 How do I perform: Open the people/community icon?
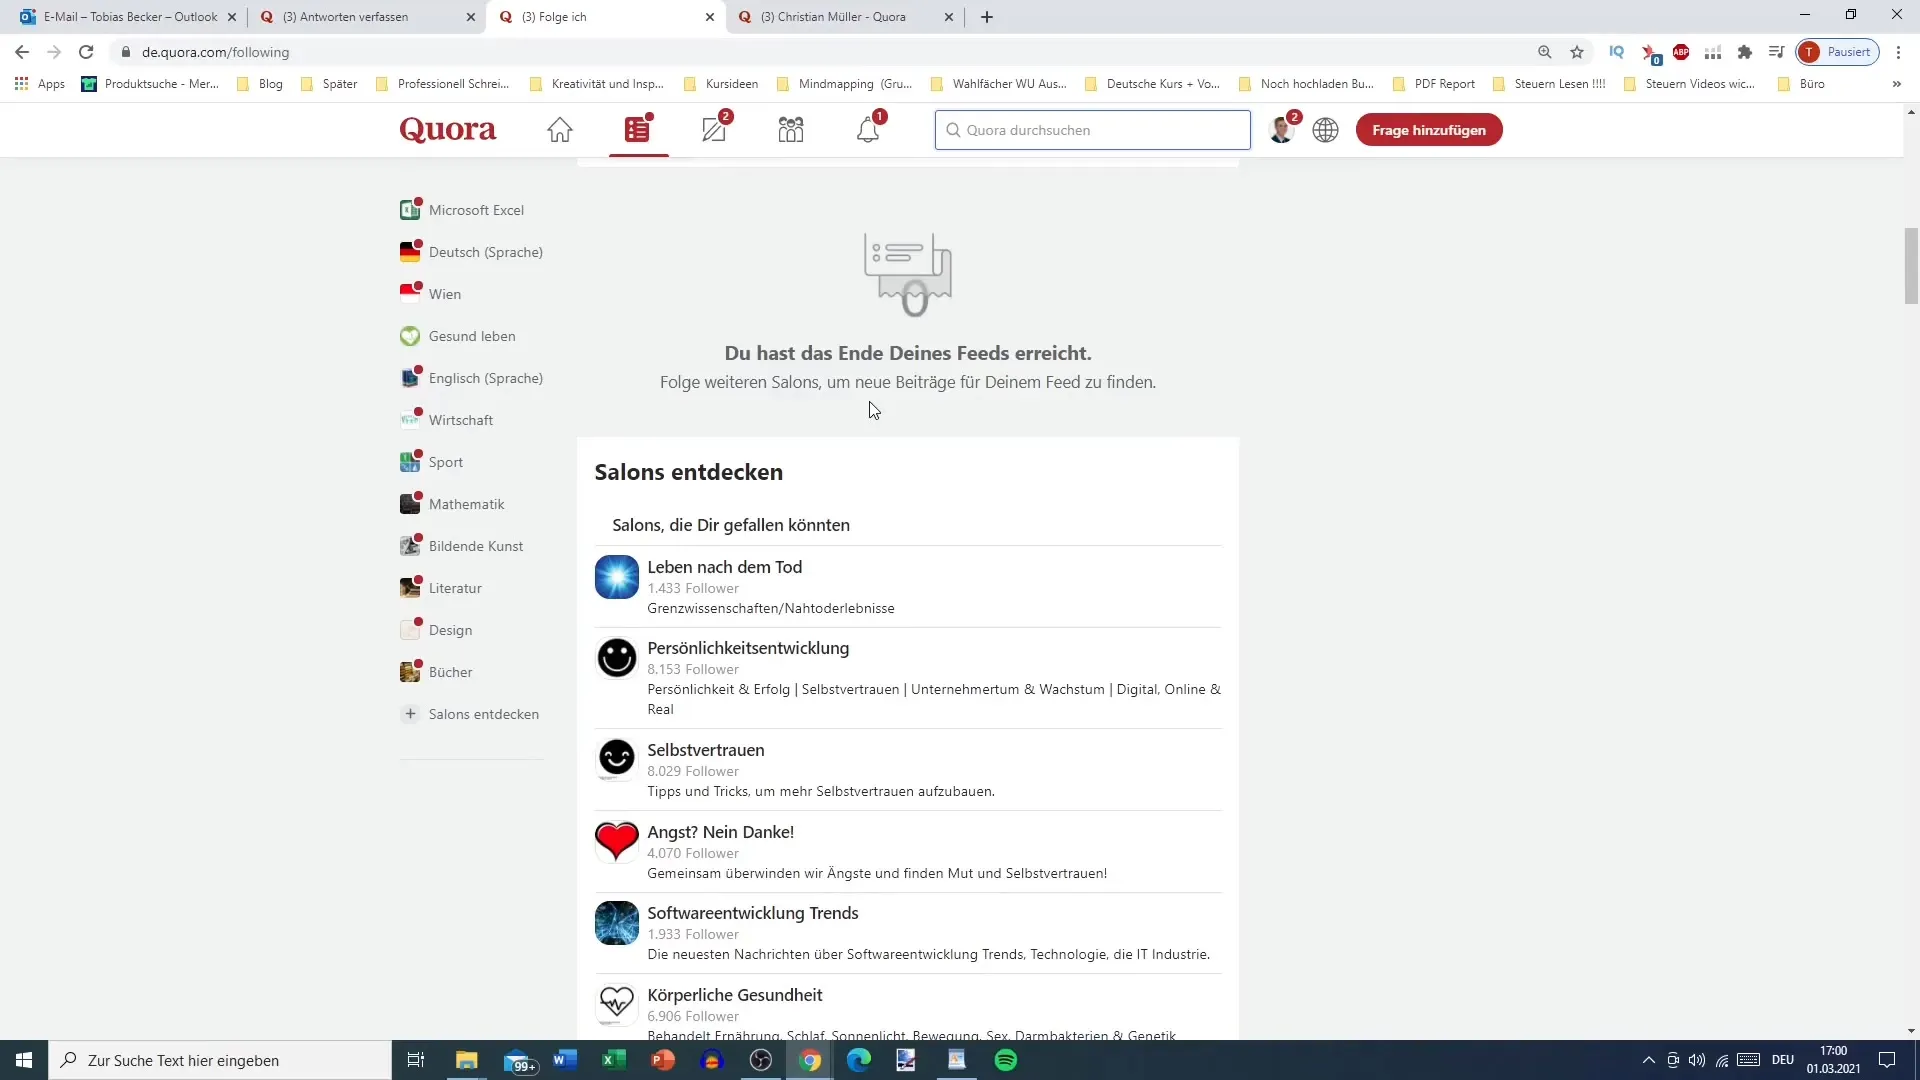point(791,128)
